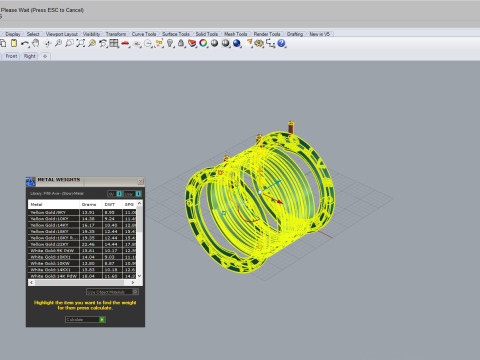480x360 pixels.
Task: Click the Lock Objects padlock icon
Action: pos(181,43)
